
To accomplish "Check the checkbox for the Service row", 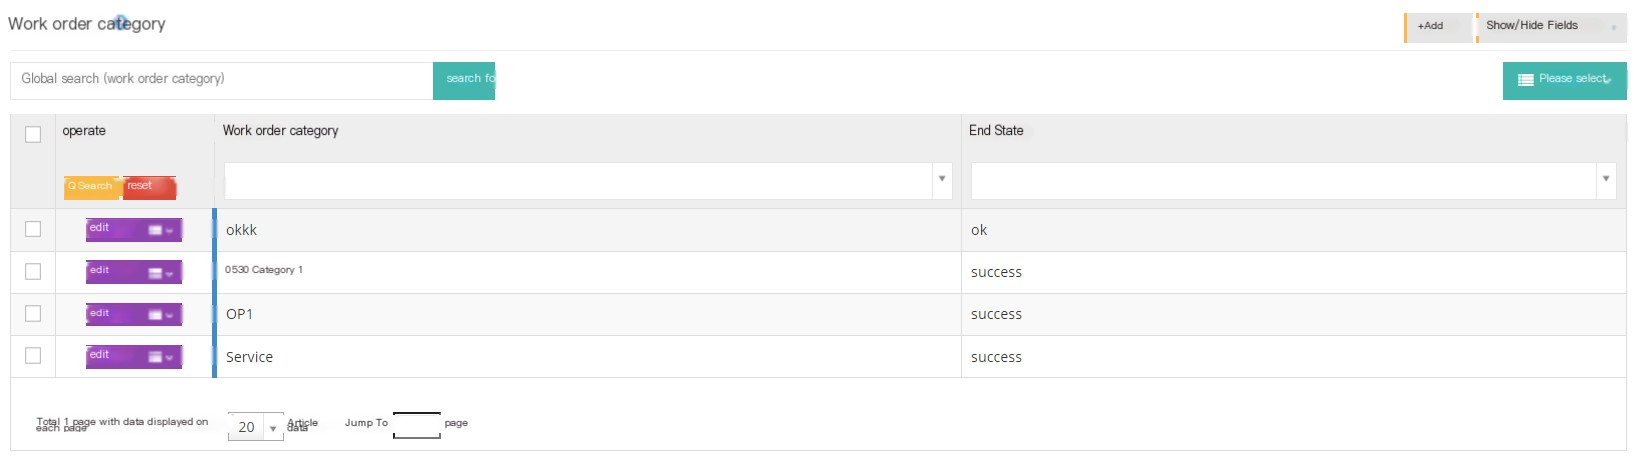I will [33, 356].
